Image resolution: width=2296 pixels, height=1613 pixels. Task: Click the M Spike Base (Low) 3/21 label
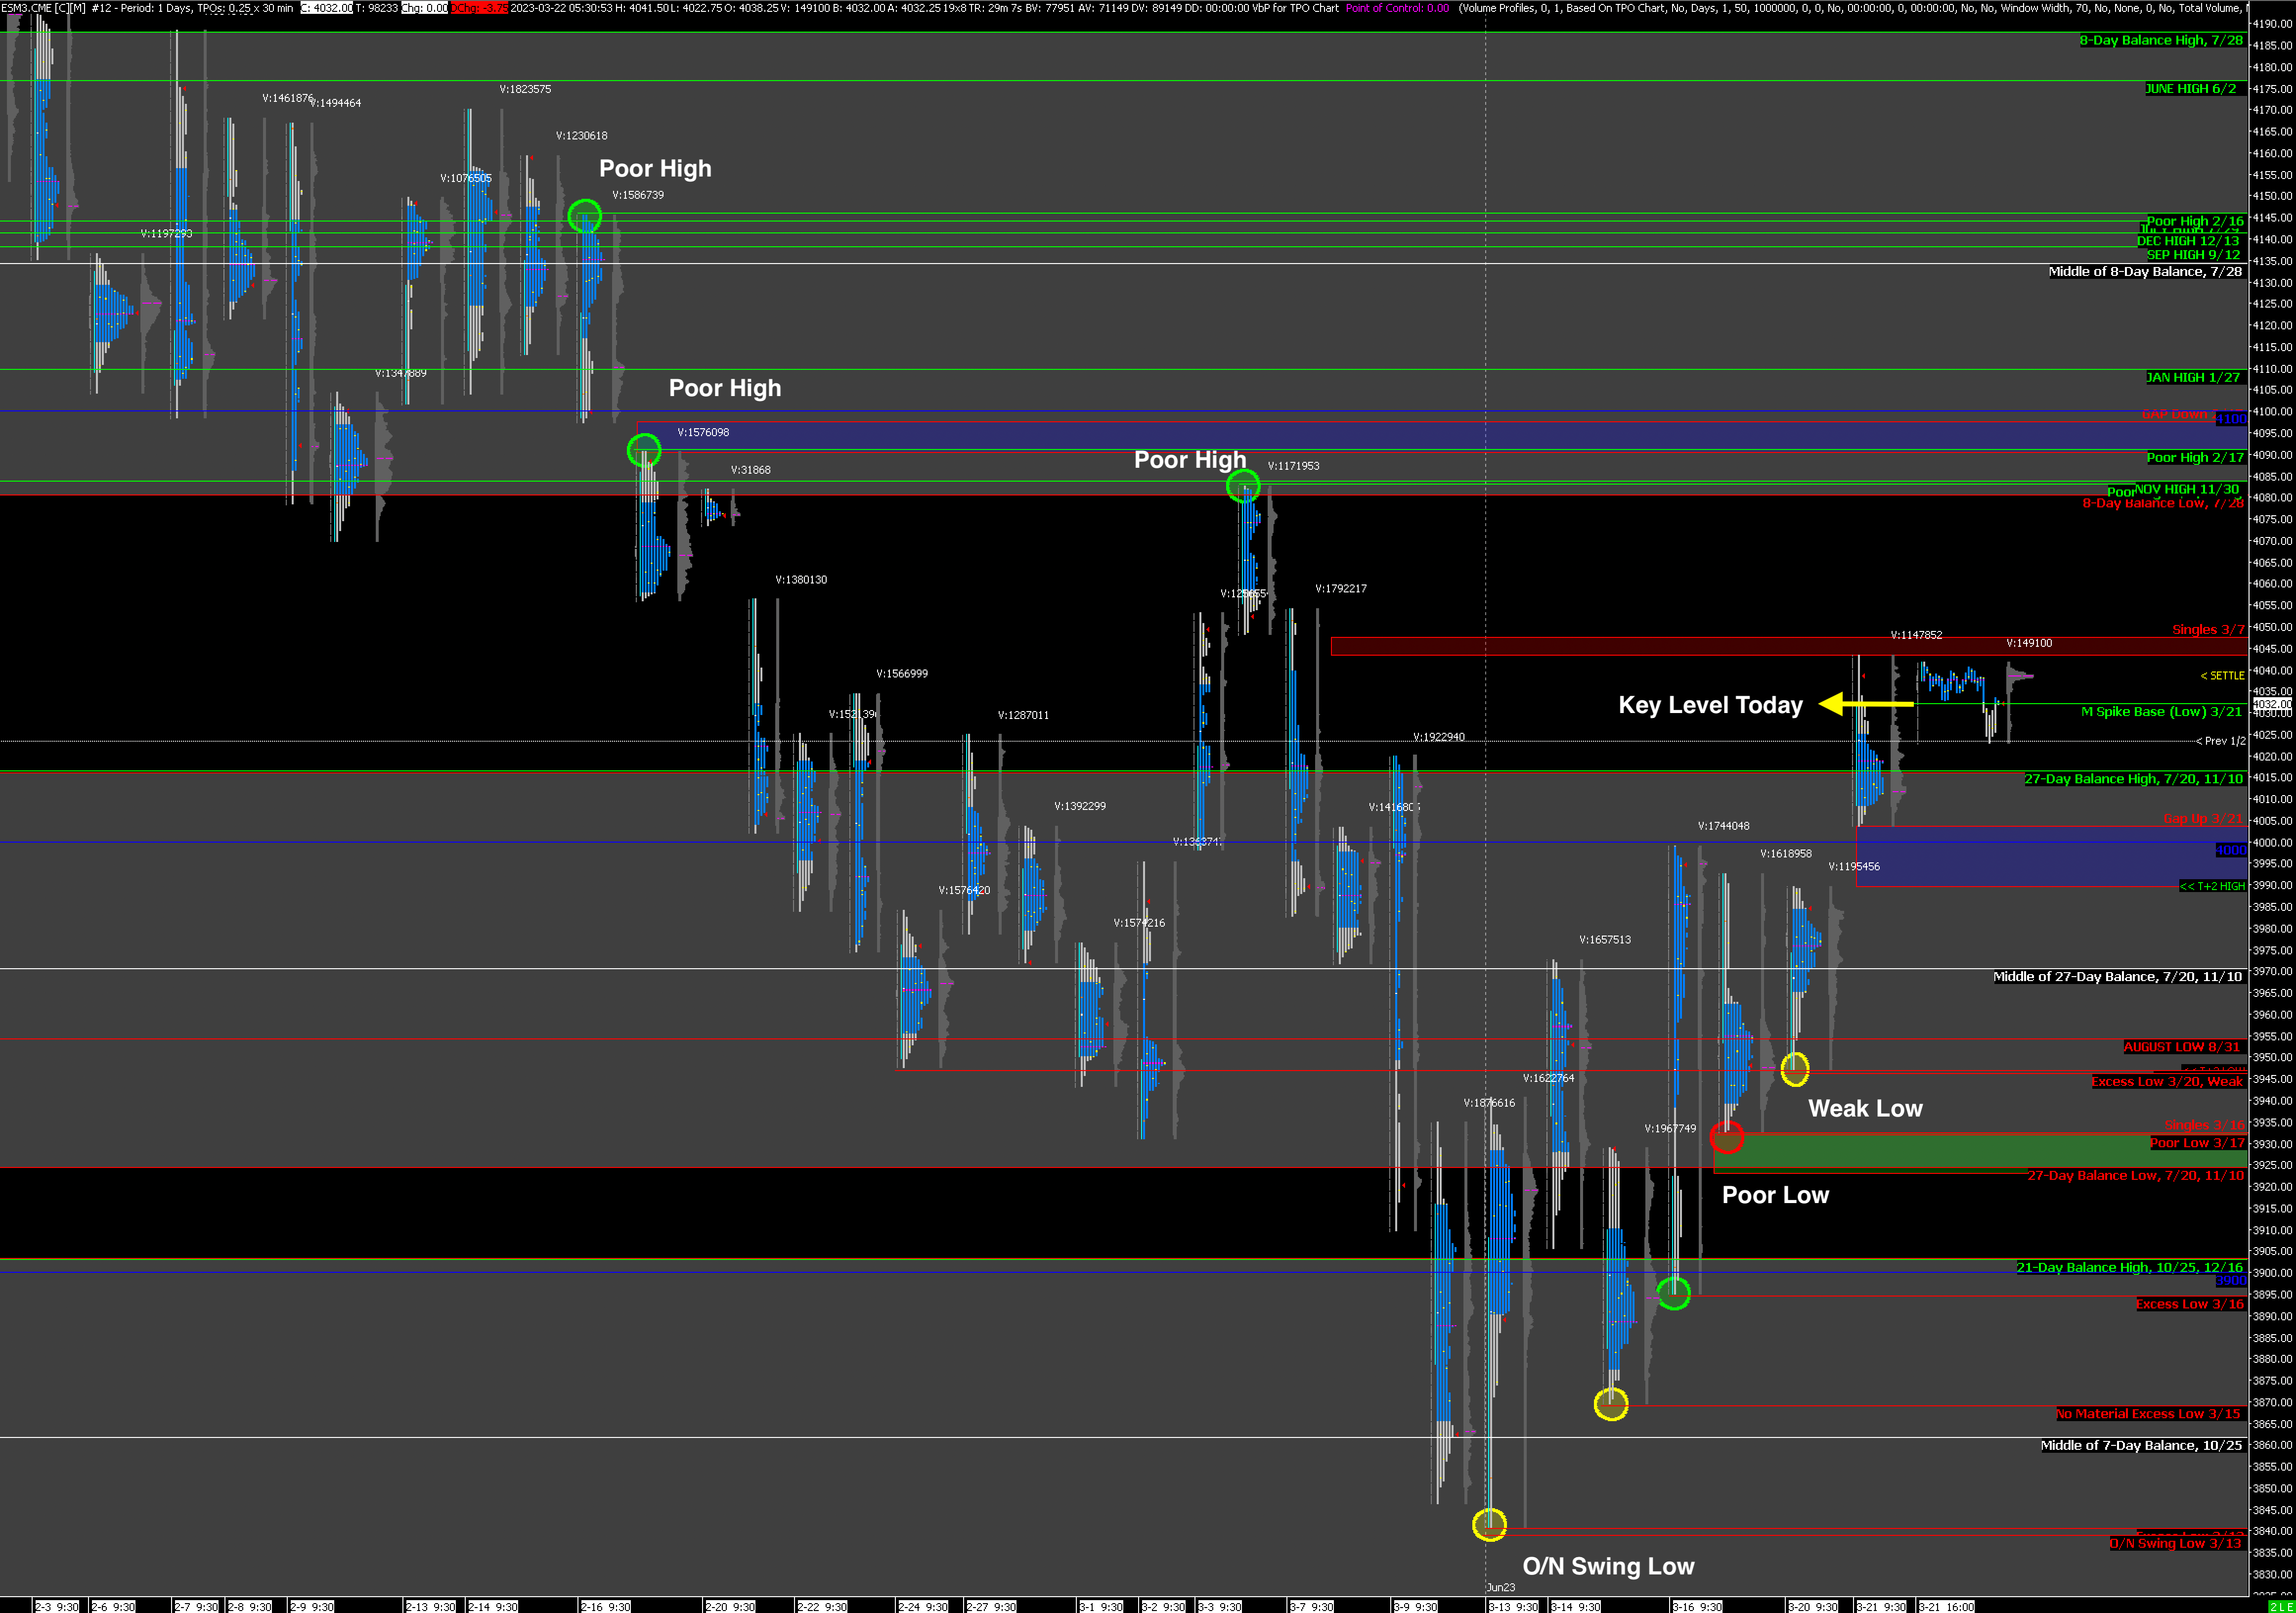(x=2161, y=712)
